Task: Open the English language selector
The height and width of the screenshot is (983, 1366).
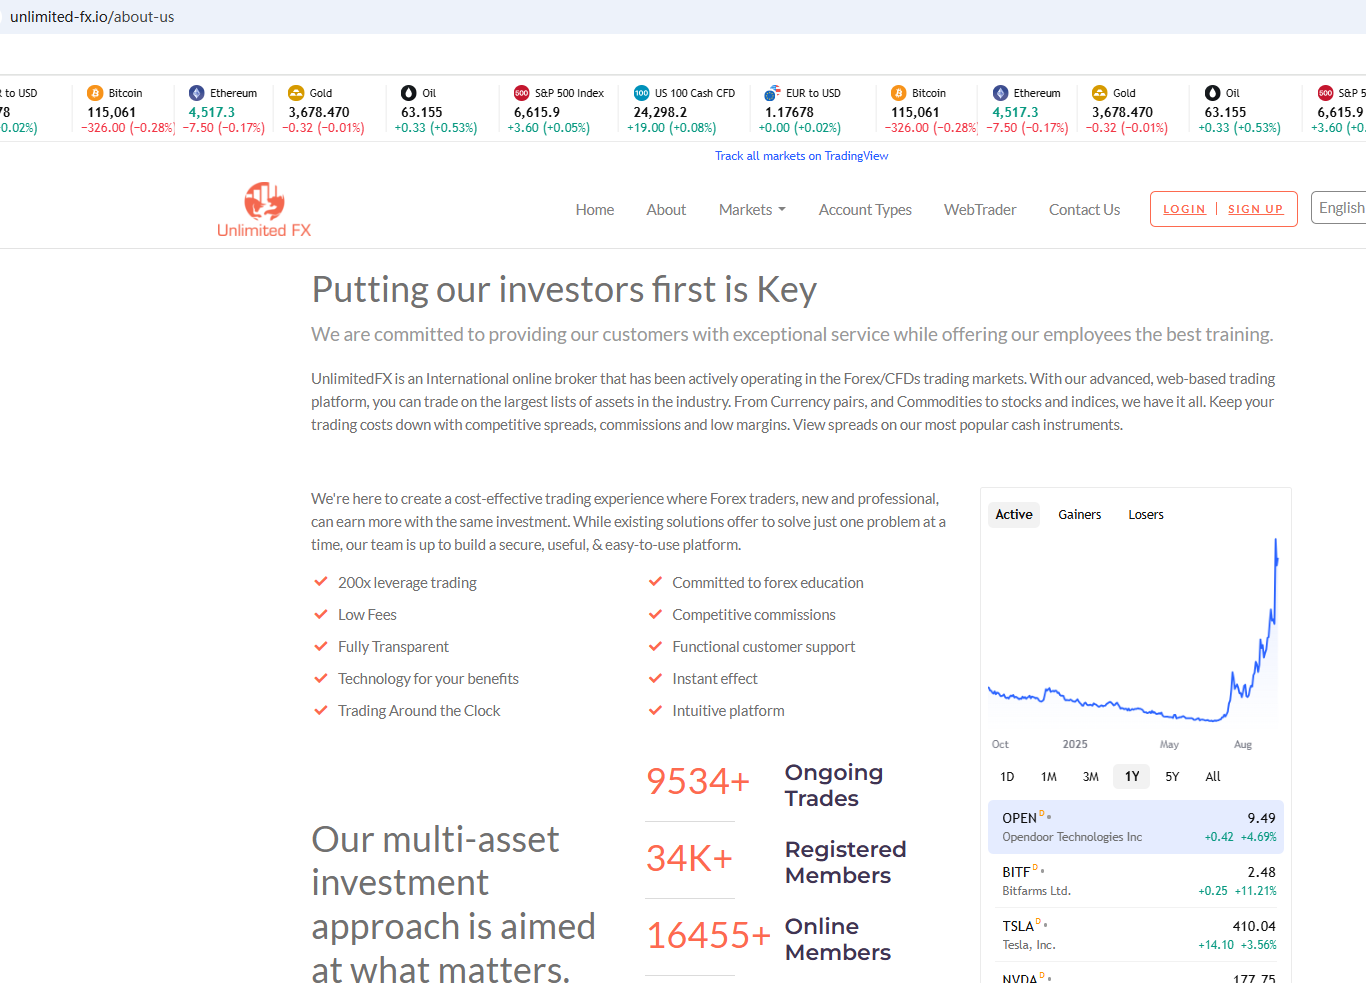Action: pos(1340,208)
